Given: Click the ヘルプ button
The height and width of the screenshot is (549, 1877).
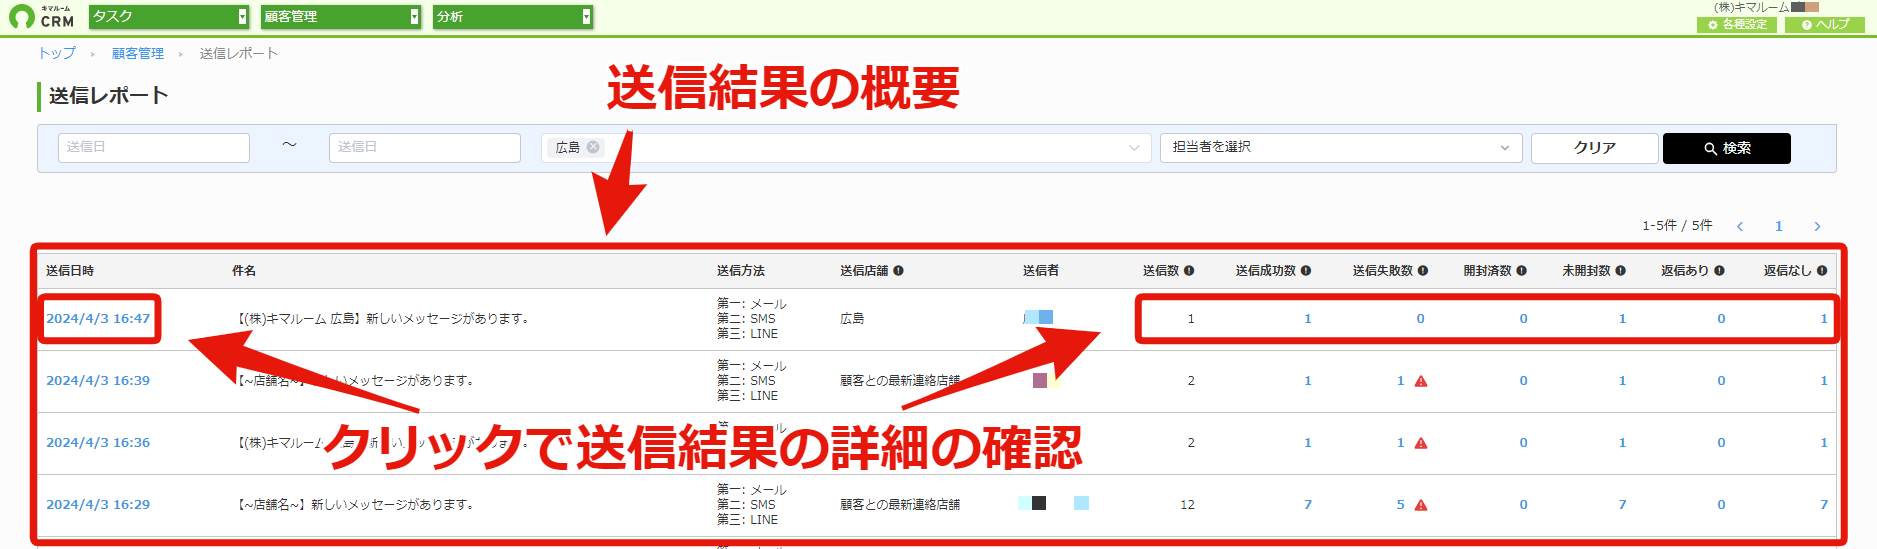Looking at the screenshot, I should pos(1825,25).
